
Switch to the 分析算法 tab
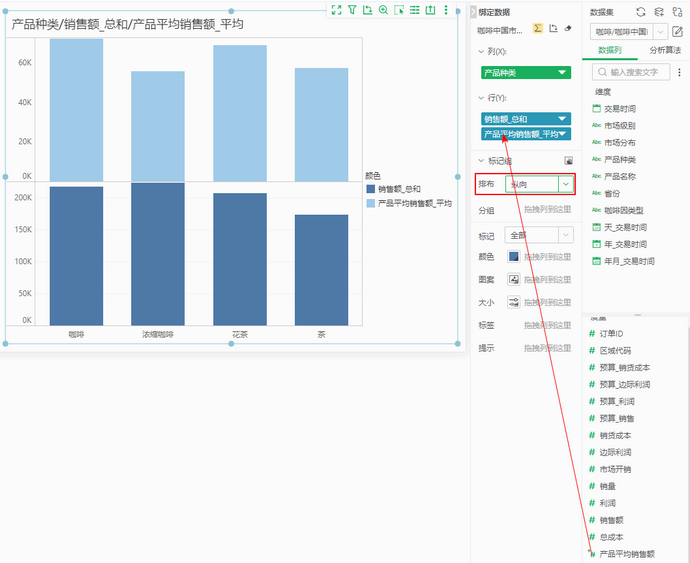663,50
